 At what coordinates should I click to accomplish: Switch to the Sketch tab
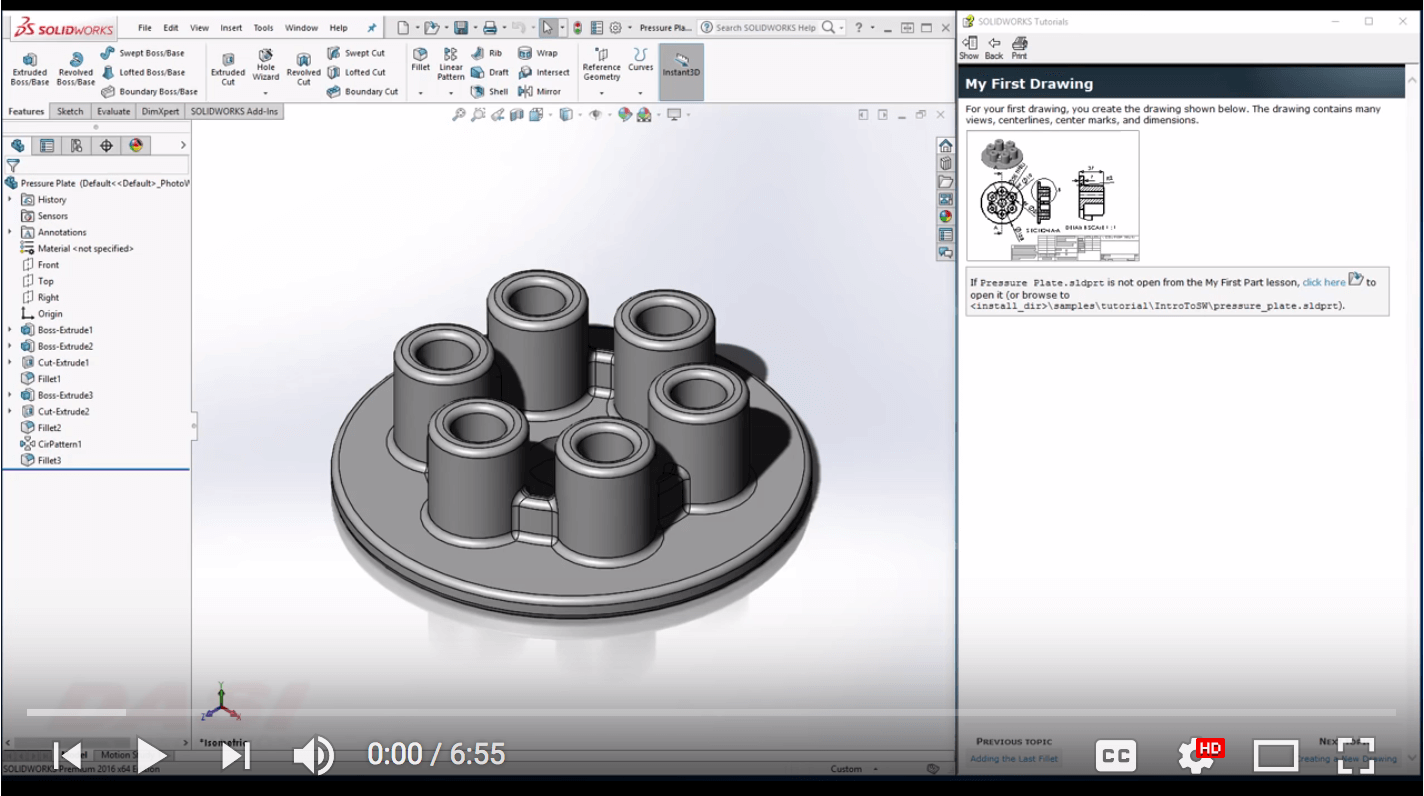click(69, 111)
